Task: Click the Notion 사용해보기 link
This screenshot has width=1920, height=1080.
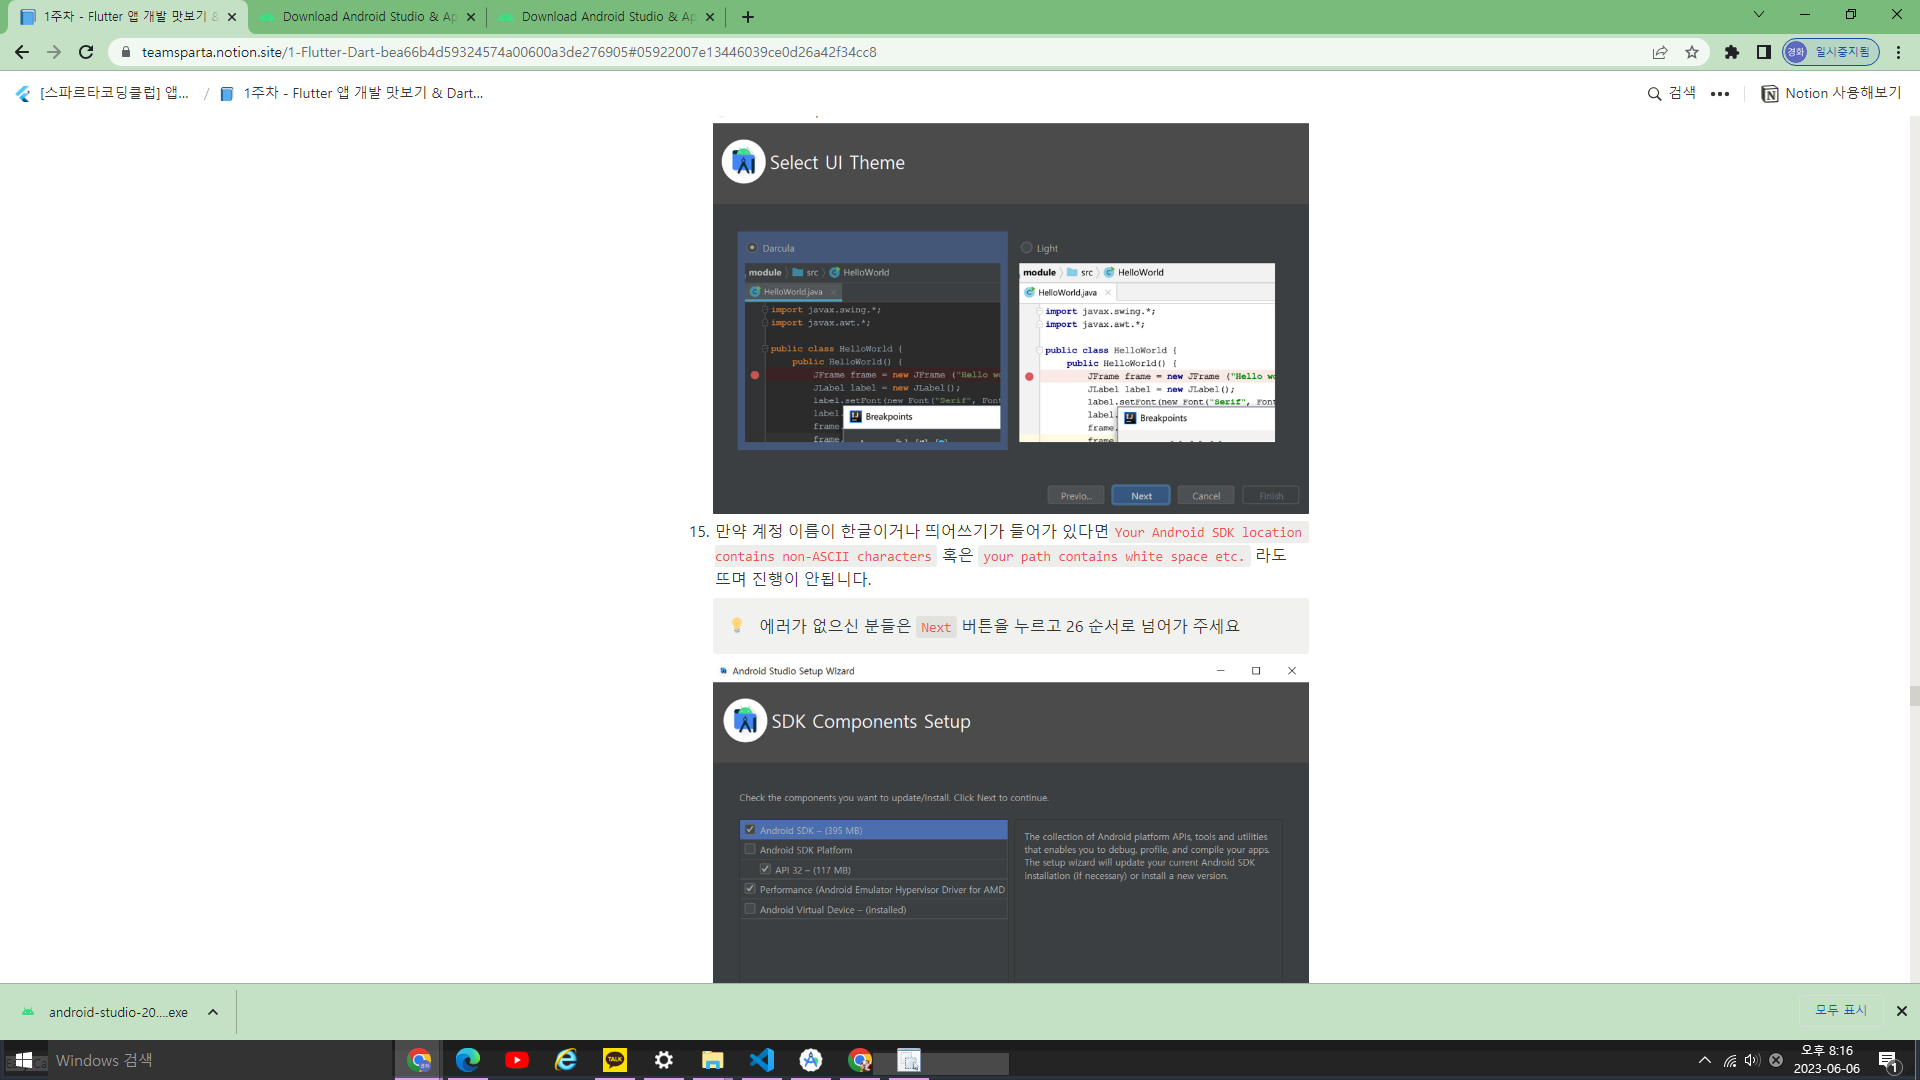Action: [x=1831, y=93]
